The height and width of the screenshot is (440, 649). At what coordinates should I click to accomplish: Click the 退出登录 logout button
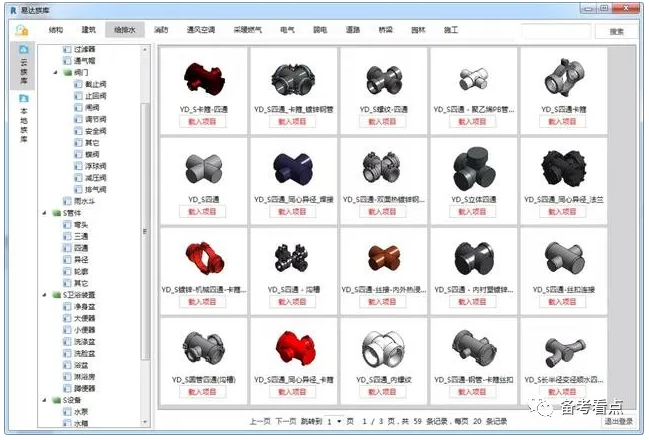(619, 422)
